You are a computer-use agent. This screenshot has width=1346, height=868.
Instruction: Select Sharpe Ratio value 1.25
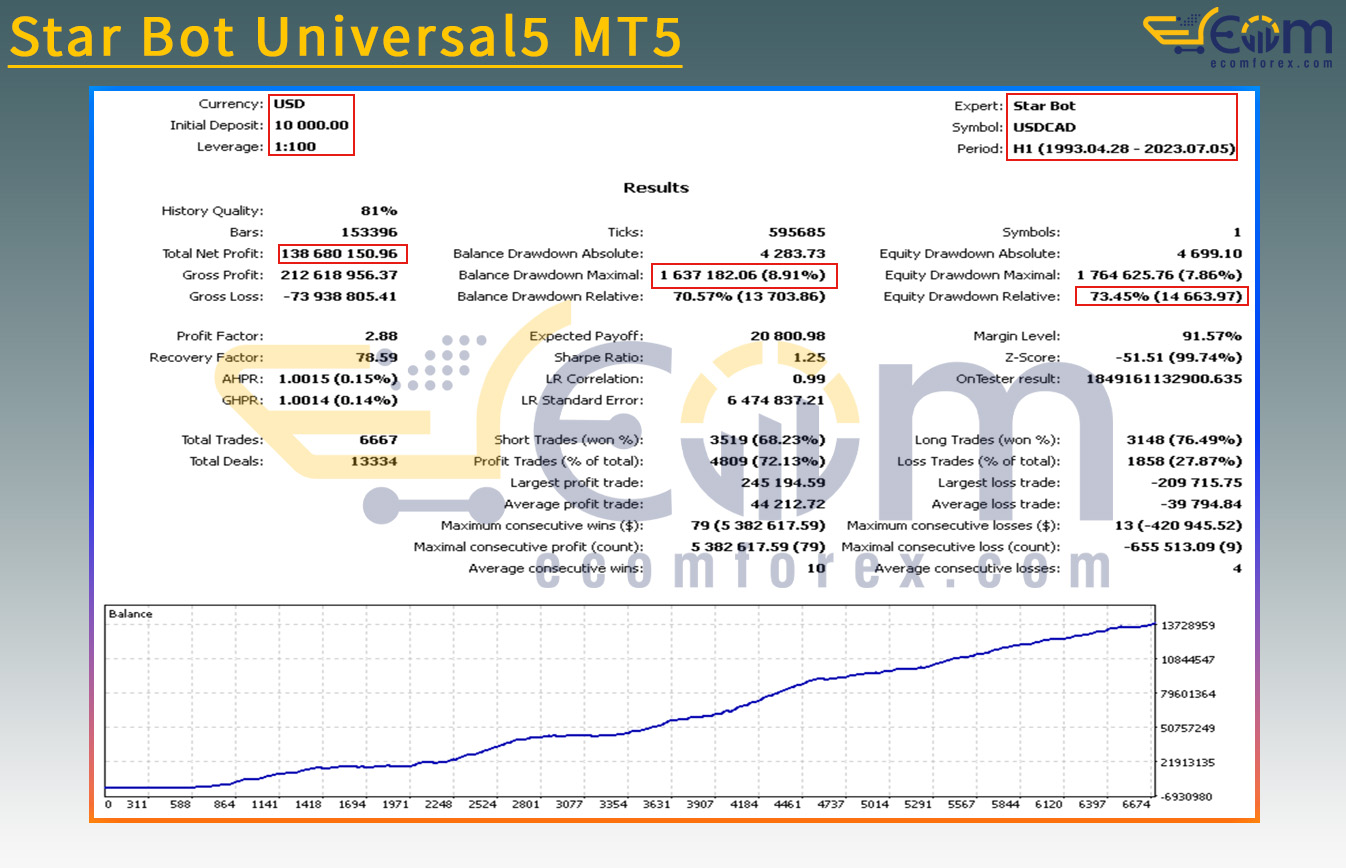810,358
